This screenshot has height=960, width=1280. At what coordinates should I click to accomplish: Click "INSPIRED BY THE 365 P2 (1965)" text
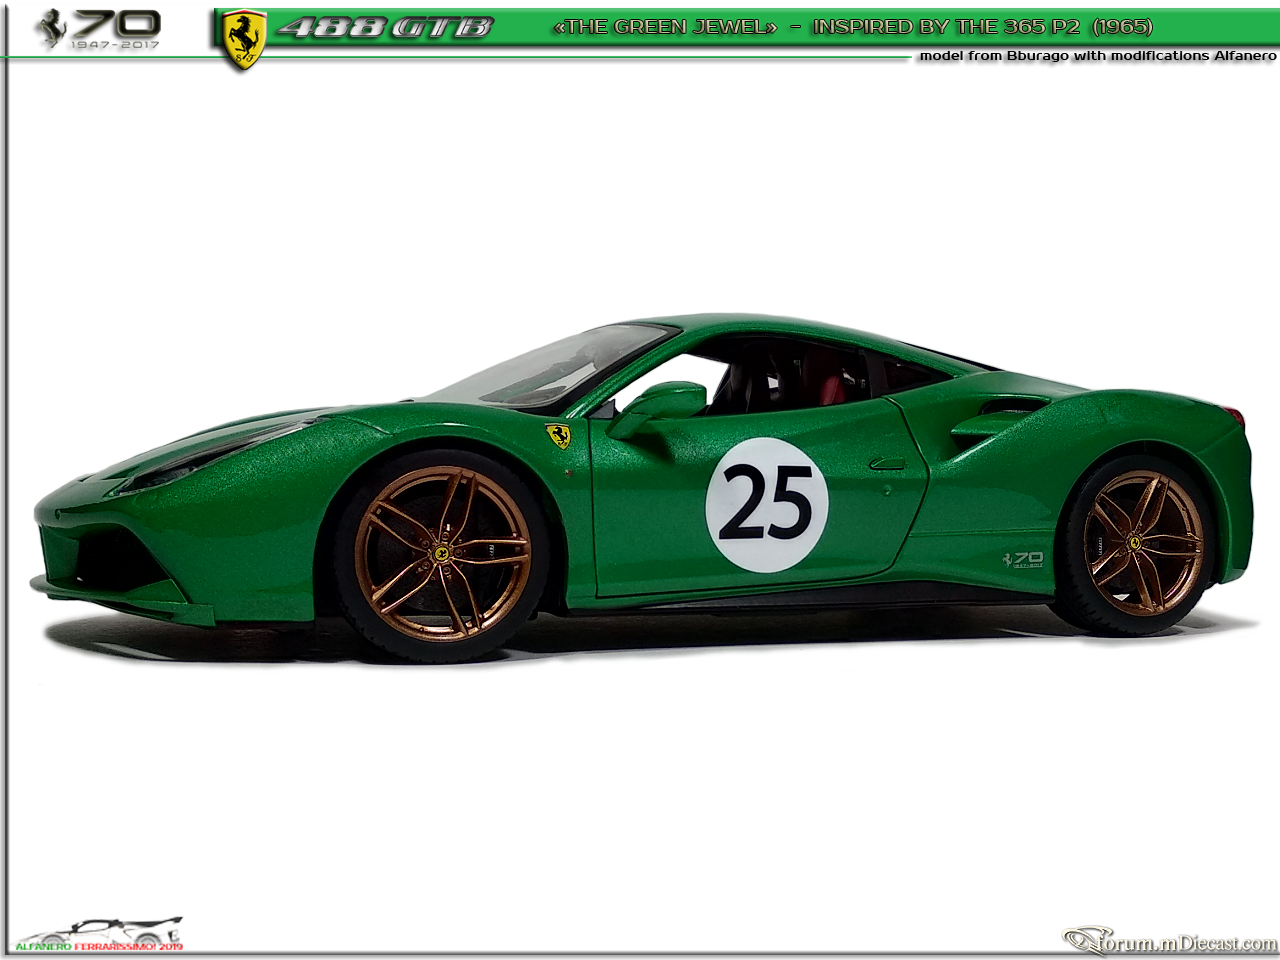pyautogui.click(x=983, y=27)
